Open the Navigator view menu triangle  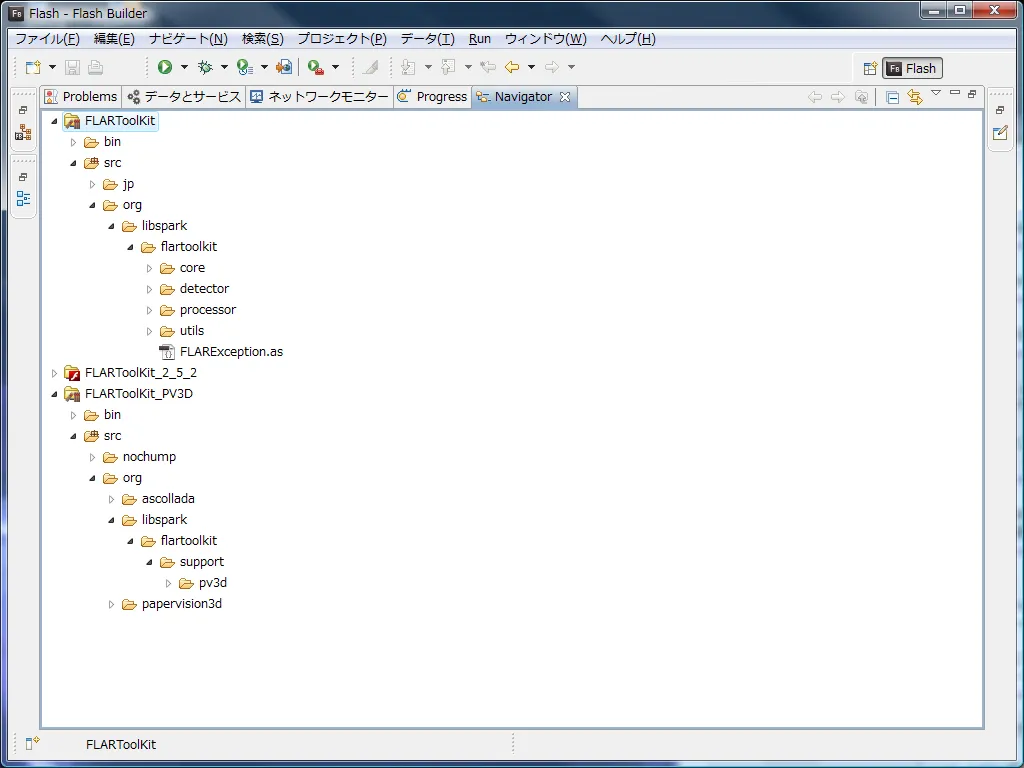tap(936, 93)
